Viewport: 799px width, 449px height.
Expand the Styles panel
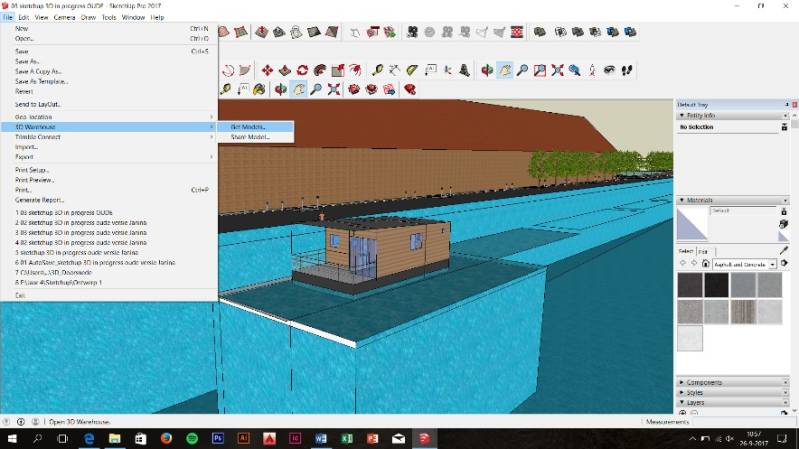tap(682, 392)
